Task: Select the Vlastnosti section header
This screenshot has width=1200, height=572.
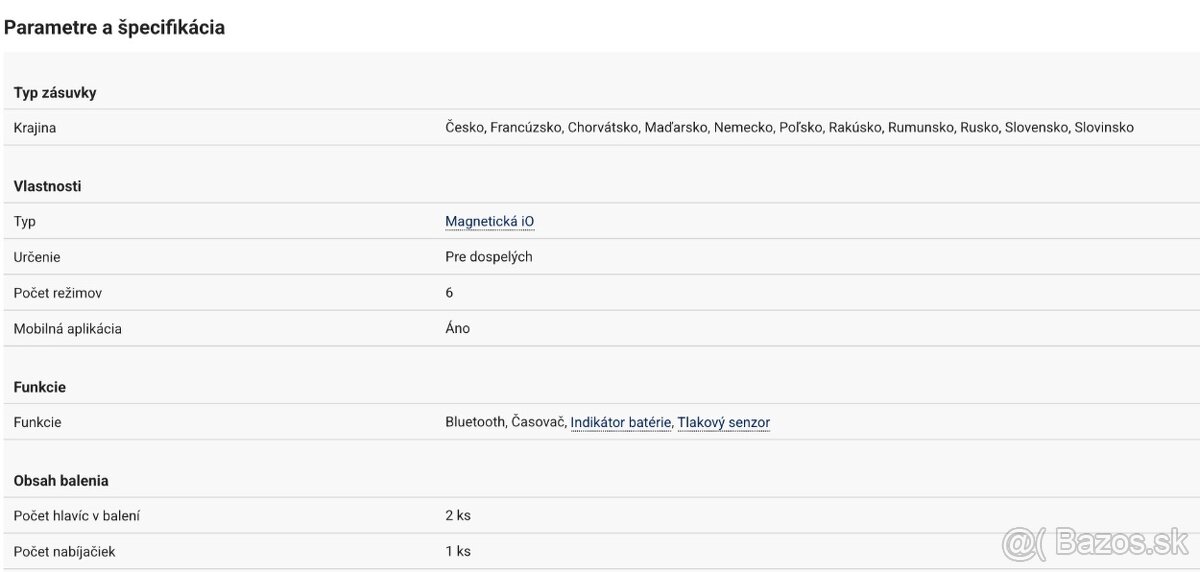Action: coord(48,186)
